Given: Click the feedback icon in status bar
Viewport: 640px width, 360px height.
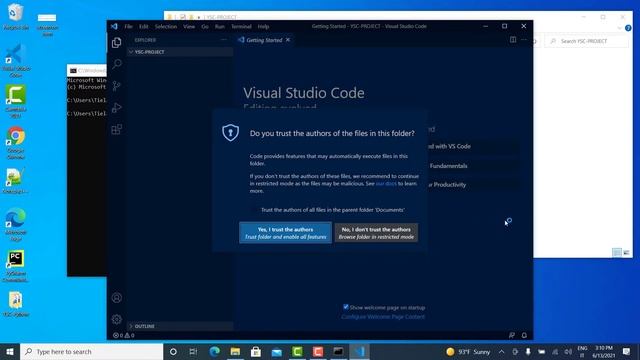Looking at the screenshot, I should 512,335.
